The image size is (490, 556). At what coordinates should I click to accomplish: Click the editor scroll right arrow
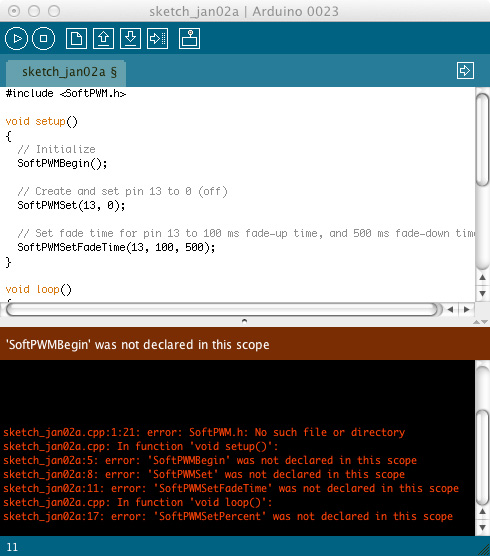pyautogui.click(x=467, y=310)
